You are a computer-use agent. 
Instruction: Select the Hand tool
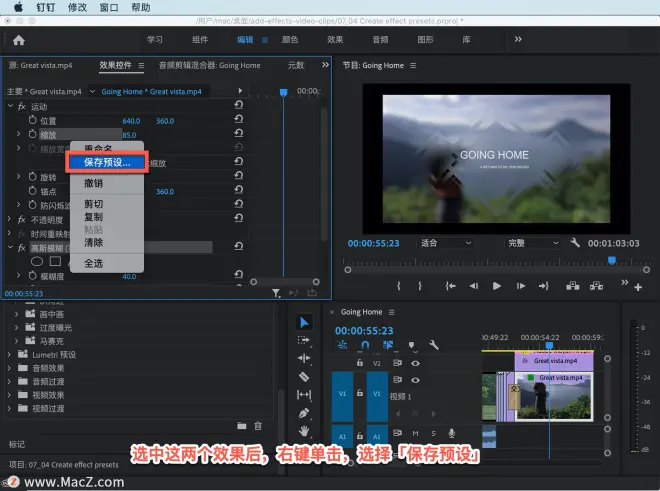[304, 431]
